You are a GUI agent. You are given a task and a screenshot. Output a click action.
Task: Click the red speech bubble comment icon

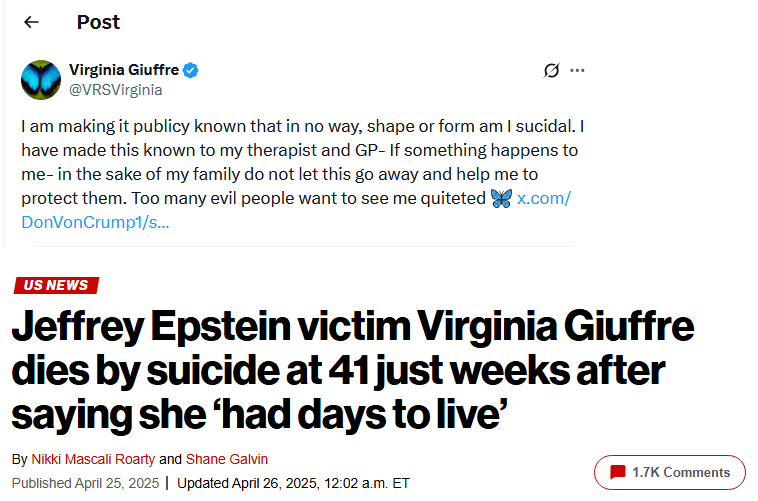pos(617,472)
